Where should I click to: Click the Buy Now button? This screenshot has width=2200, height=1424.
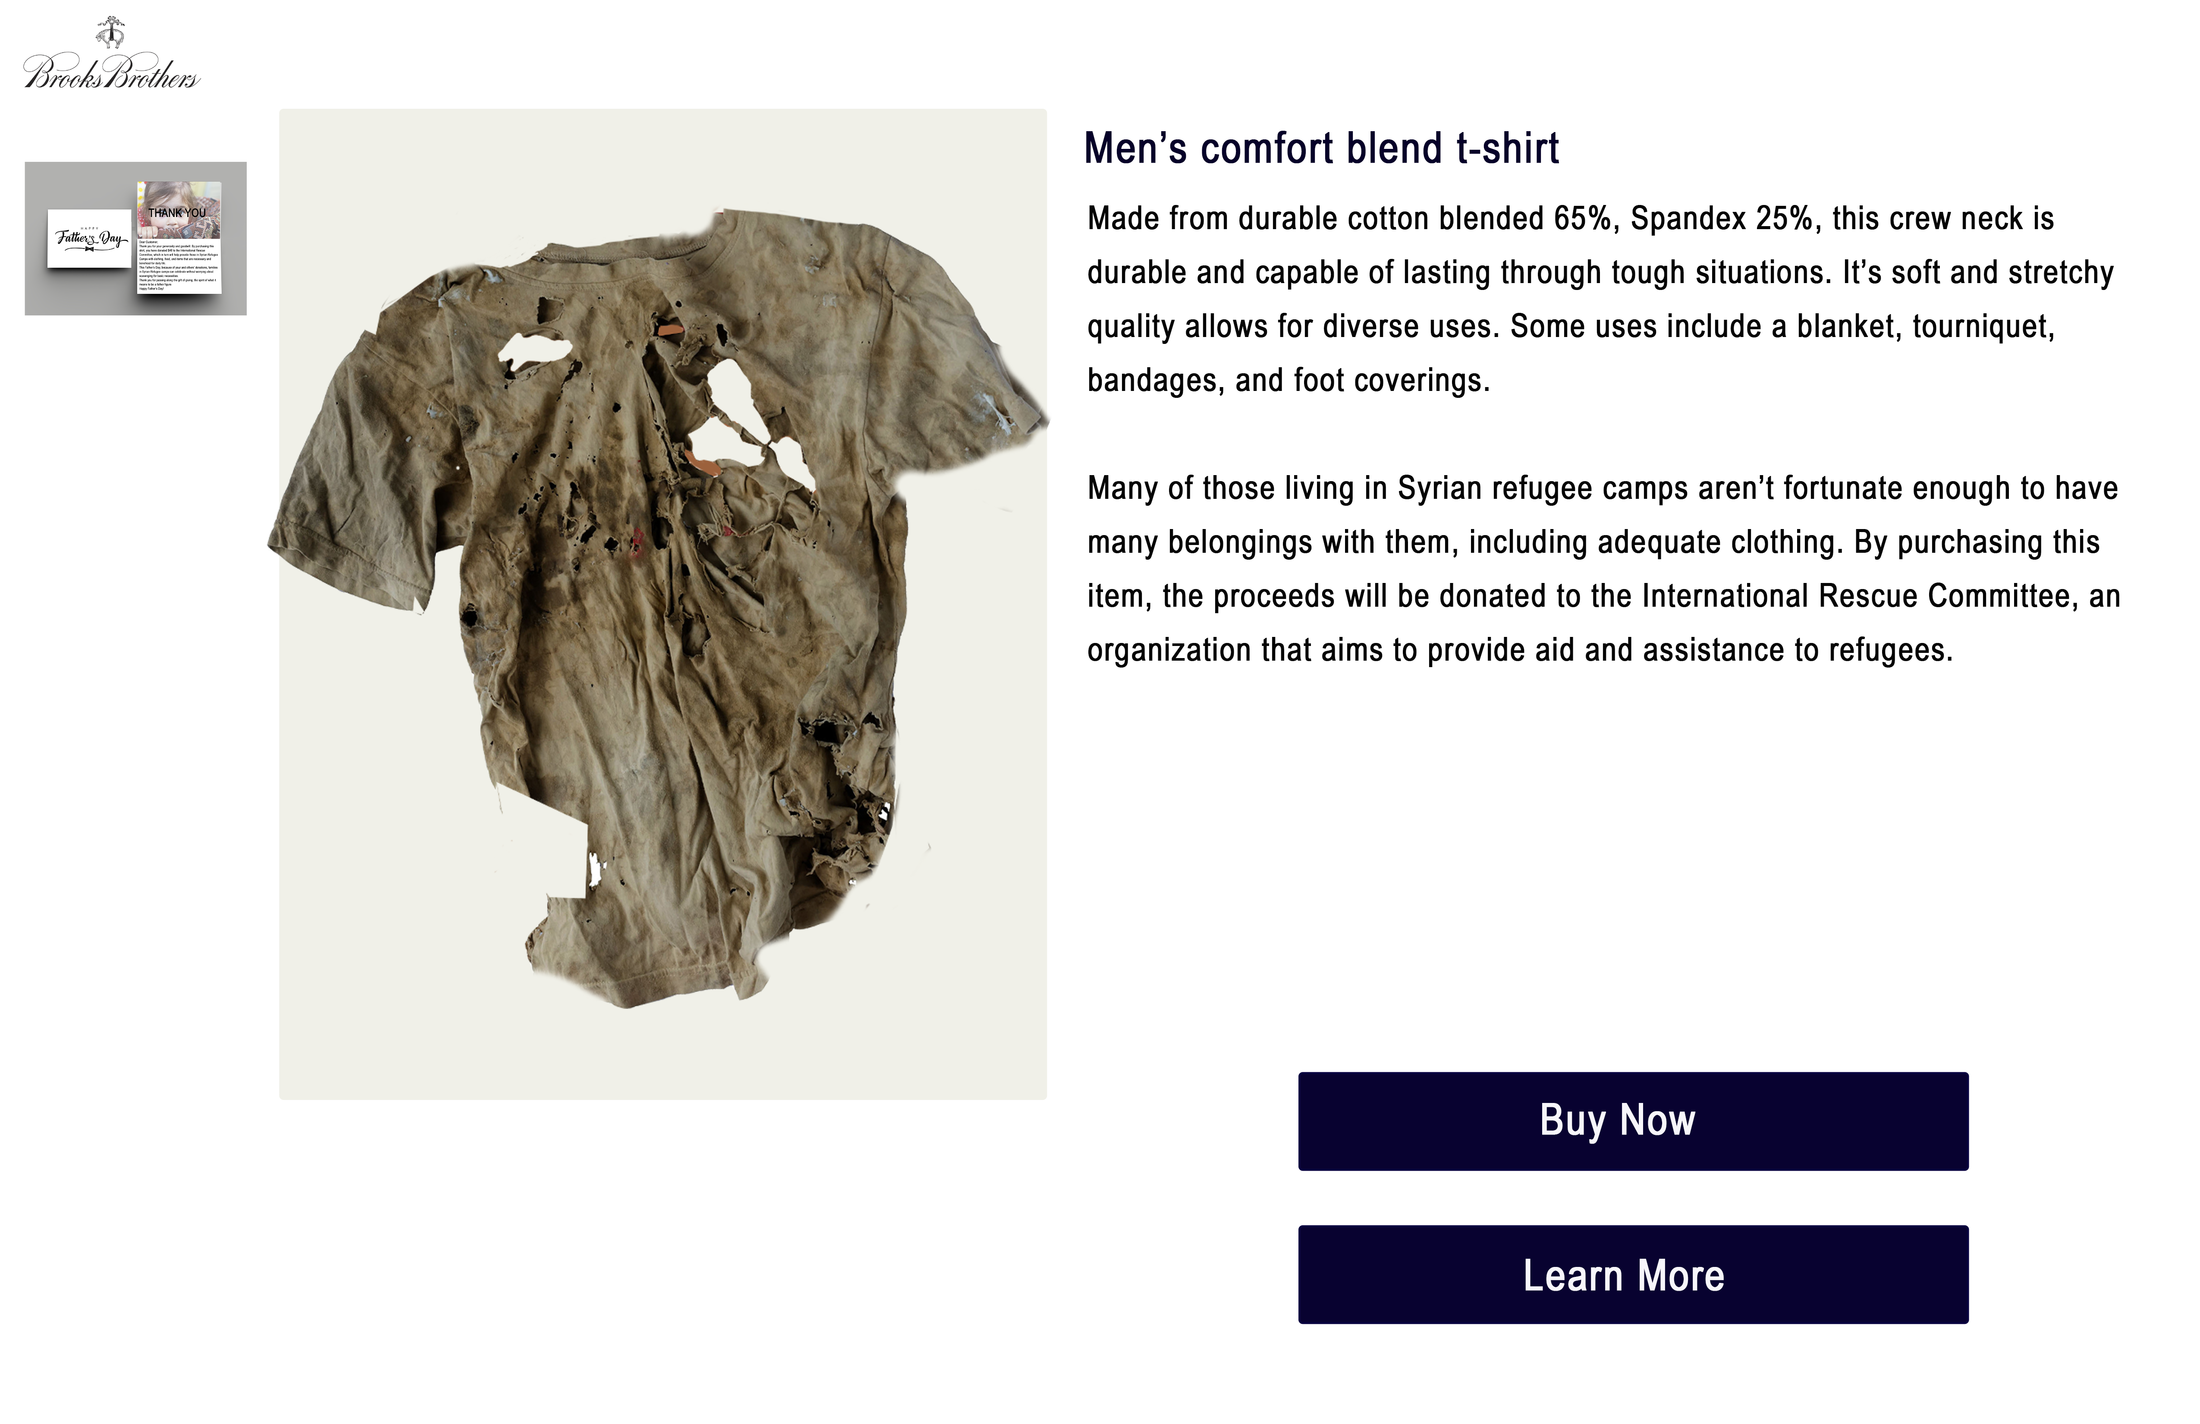tap(1633, 1121)
